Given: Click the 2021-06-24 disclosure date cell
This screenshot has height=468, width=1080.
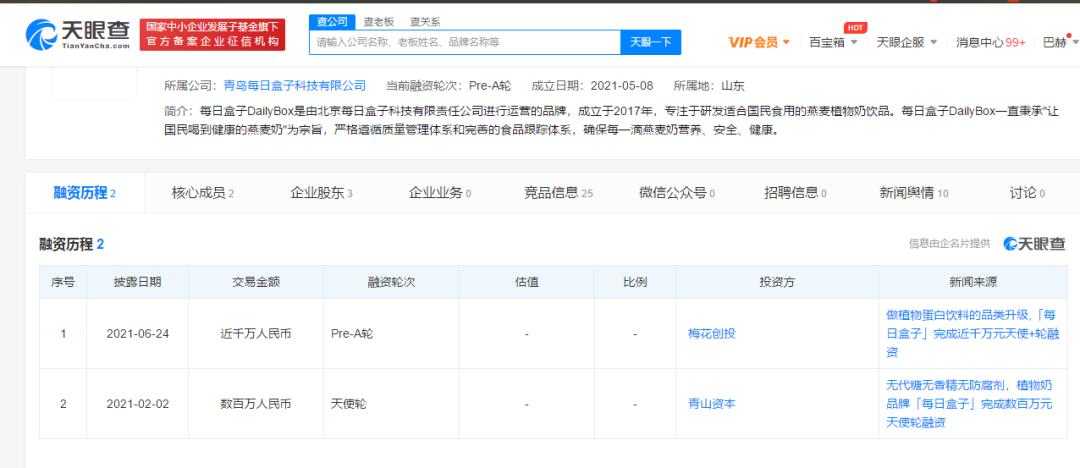Looking at the screenshot, I should (138, 334).
